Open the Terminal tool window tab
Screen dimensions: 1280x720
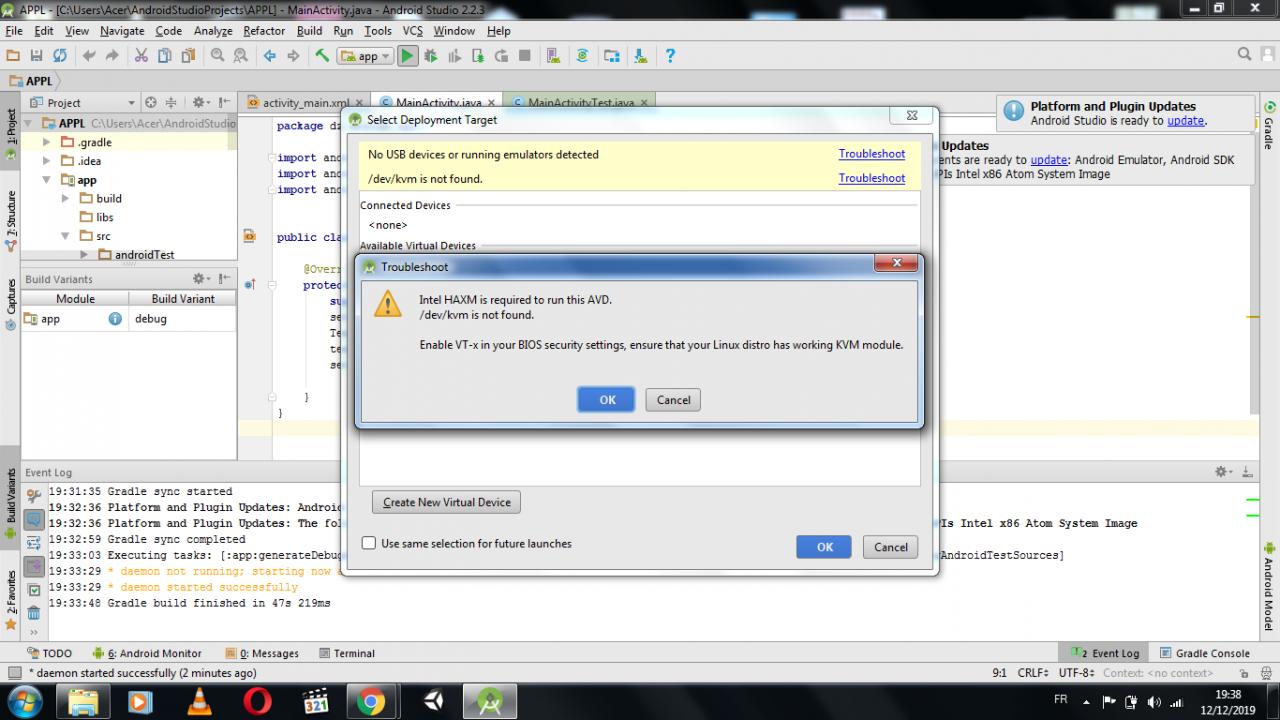click(x=347, y=653)
